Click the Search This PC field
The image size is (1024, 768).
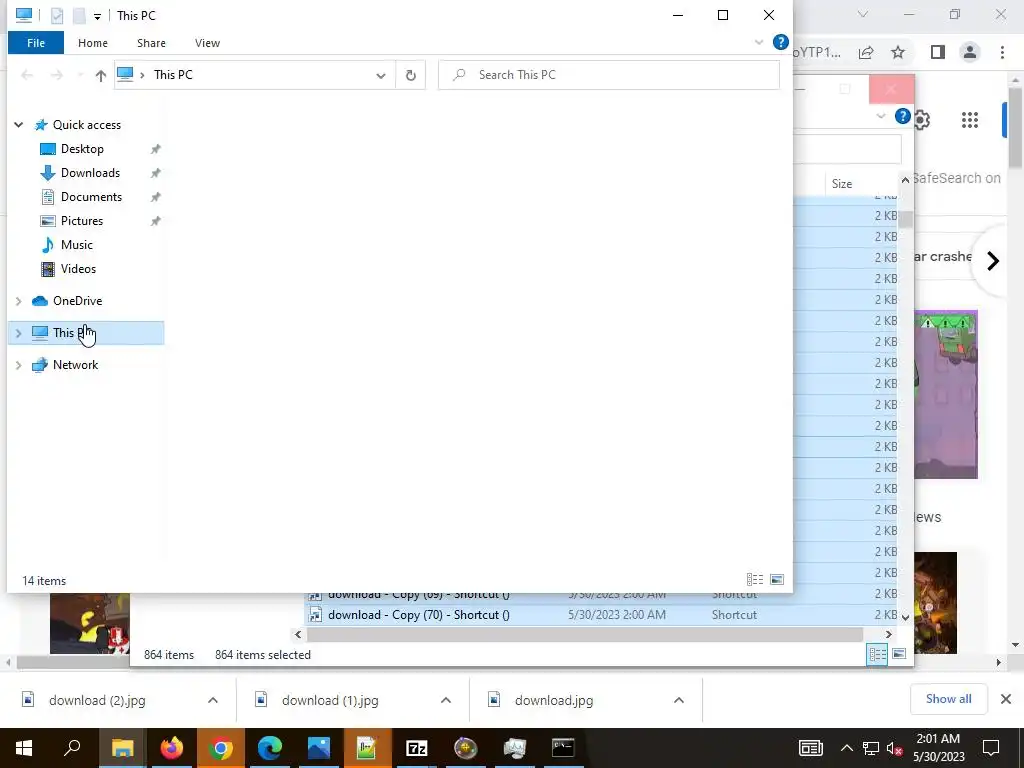pyautogui.click(x=609, y=75)
